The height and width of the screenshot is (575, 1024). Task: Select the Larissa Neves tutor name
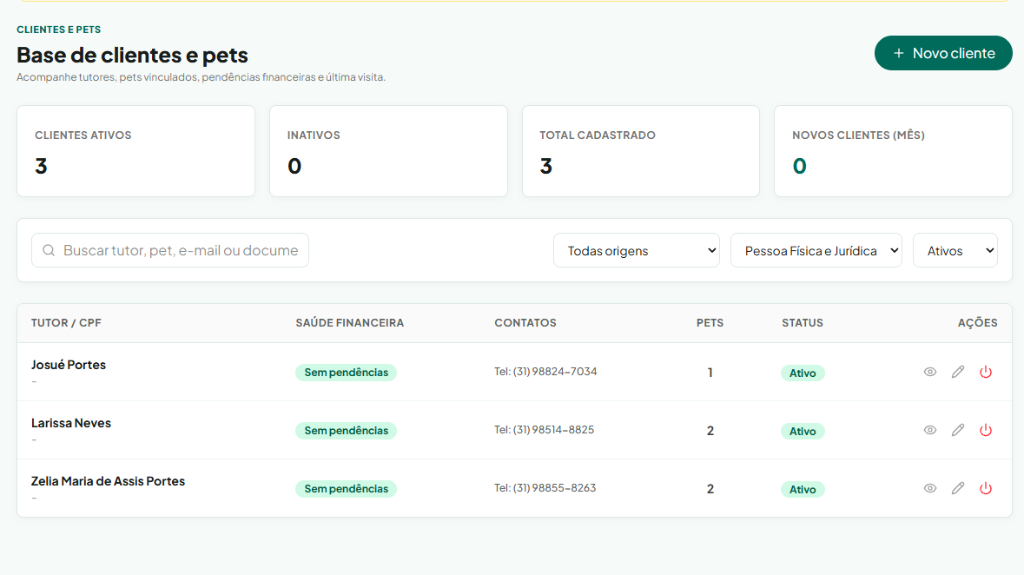point(71,423)
